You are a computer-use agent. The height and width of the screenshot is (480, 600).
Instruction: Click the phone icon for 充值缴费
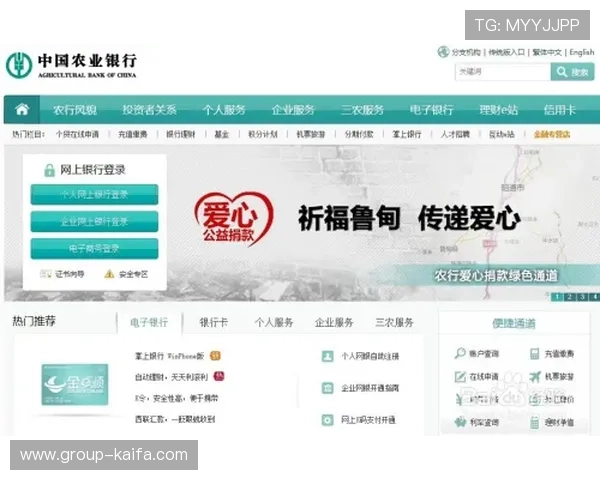point(535,354)
